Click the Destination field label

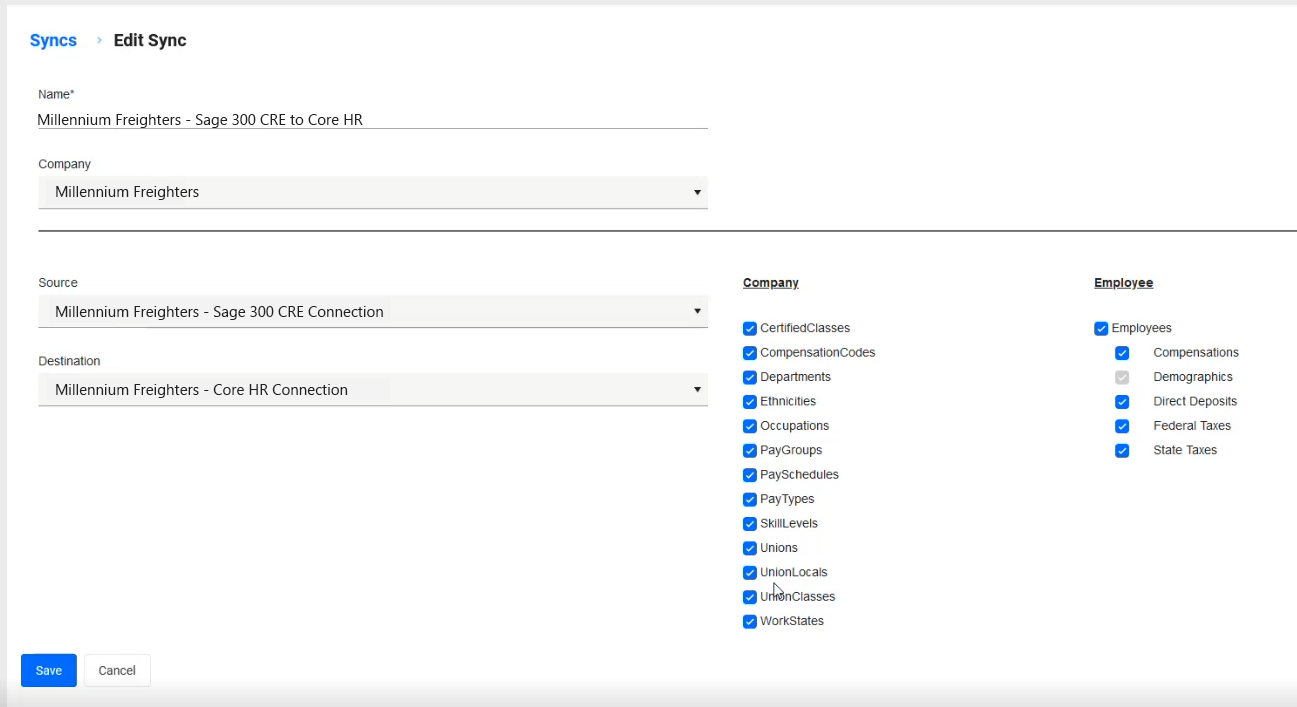[69, 361]
